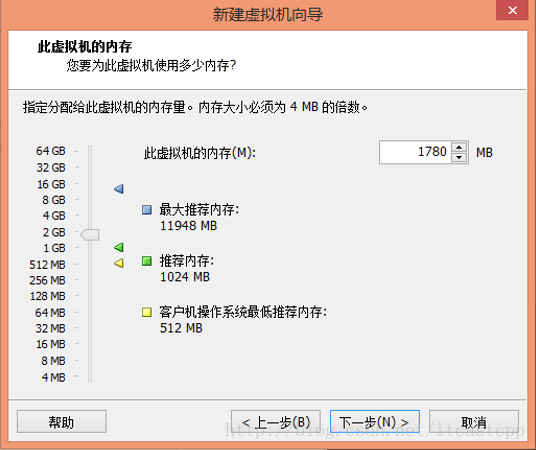The image size is (536, 450).
Task: Decrease memory with the spinner down arrow
Action: (459, 157)
